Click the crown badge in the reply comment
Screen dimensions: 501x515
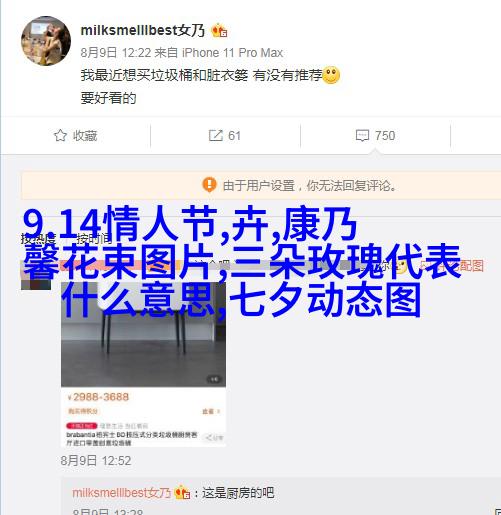point(182,492)
